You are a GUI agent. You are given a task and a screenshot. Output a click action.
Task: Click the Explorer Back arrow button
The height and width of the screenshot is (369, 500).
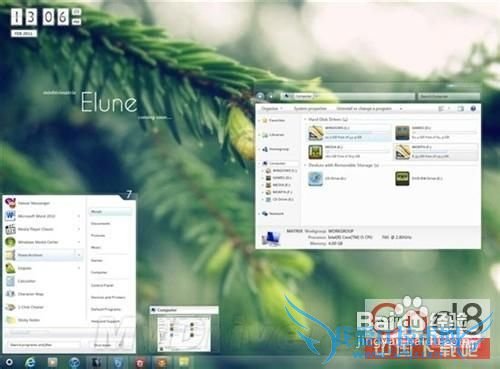[x=260, y=96]
